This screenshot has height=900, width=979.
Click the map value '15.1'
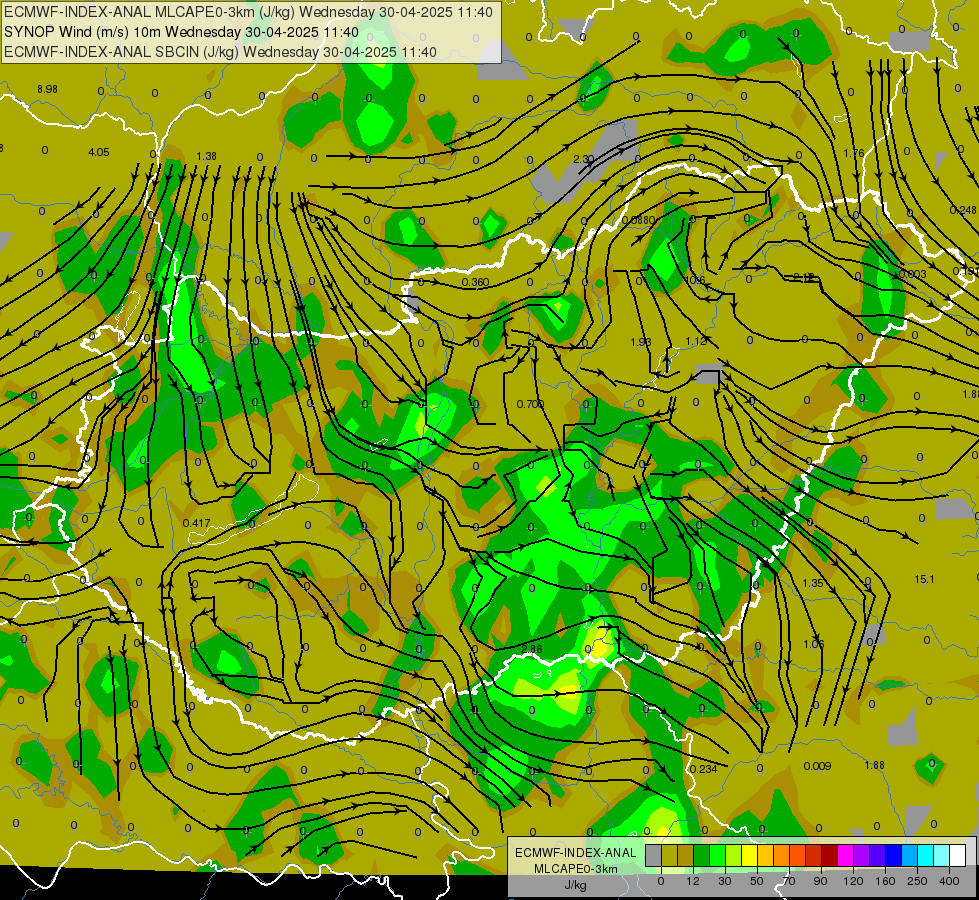924,580
